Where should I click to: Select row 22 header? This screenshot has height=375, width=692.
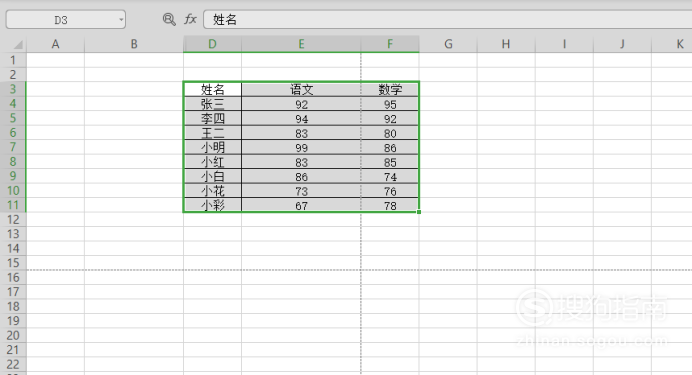click(x=13, y=364)
